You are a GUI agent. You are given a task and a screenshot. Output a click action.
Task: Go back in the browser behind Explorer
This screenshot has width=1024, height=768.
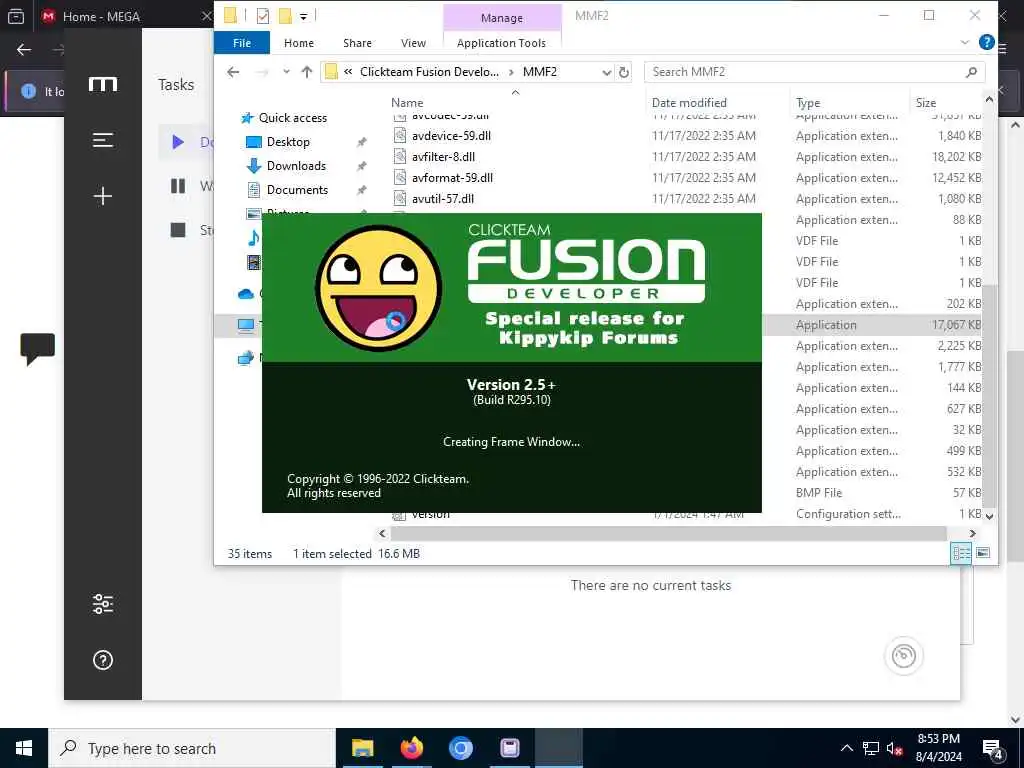coord(24,50)
